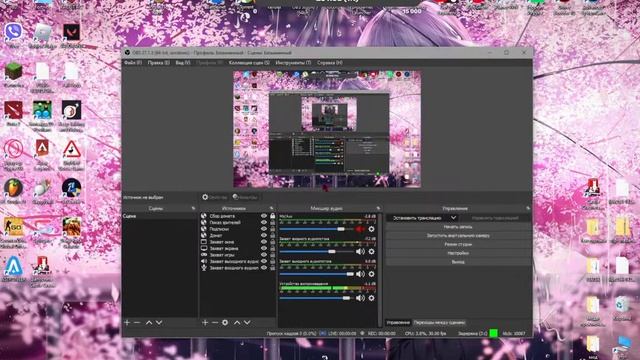Select the Захват входного аудио source row
The width and height of the screenshot is (640, 360).
pyautogui.click(x=234, y=268)
